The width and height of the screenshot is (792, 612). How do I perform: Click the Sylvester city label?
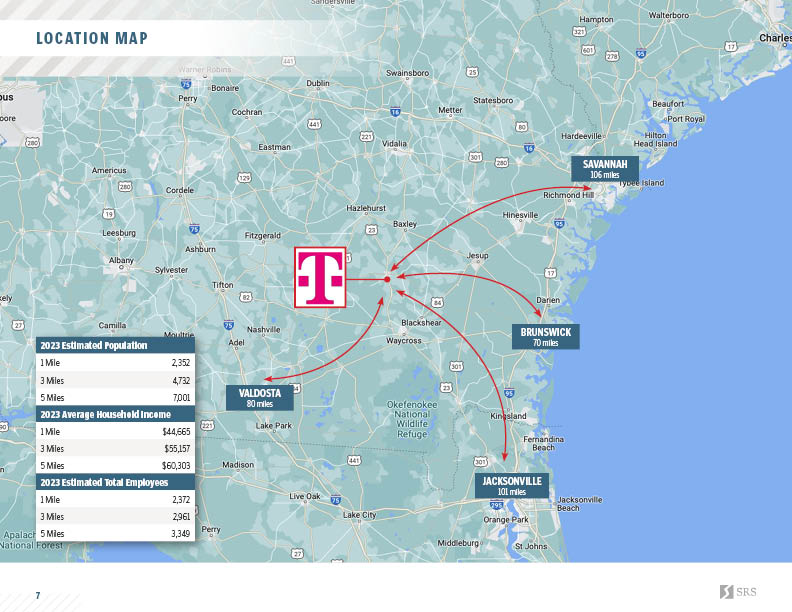(171, 270)
